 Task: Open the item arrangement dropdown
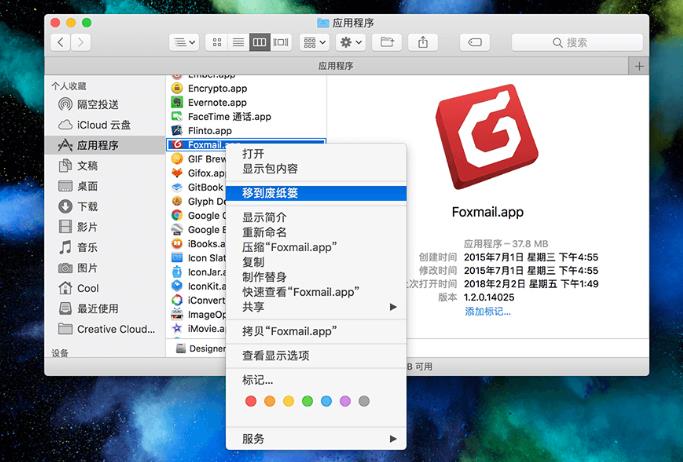tap(314, 42)
